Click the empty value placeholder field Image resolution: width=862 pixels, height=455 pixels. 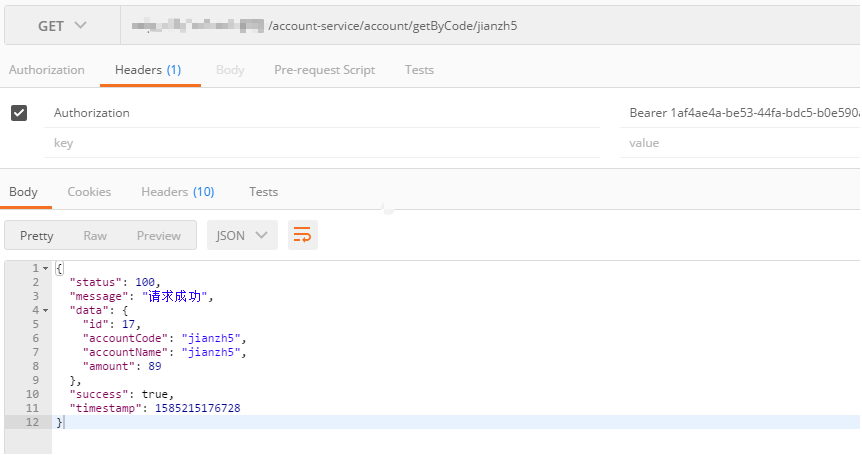click(x=740, y=143)
